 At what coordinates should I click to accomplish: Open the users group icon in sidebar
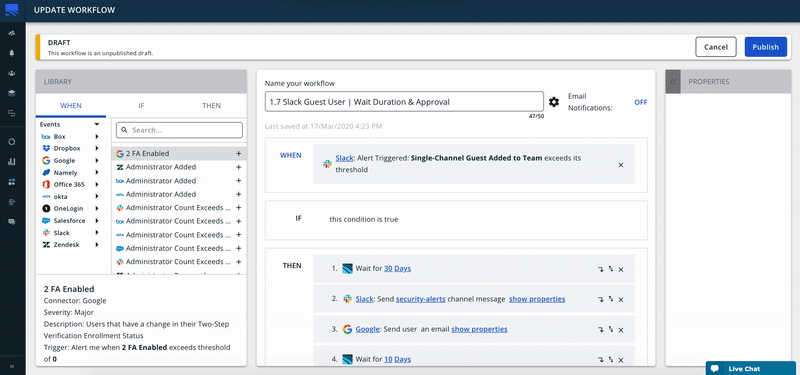(12, 73)
